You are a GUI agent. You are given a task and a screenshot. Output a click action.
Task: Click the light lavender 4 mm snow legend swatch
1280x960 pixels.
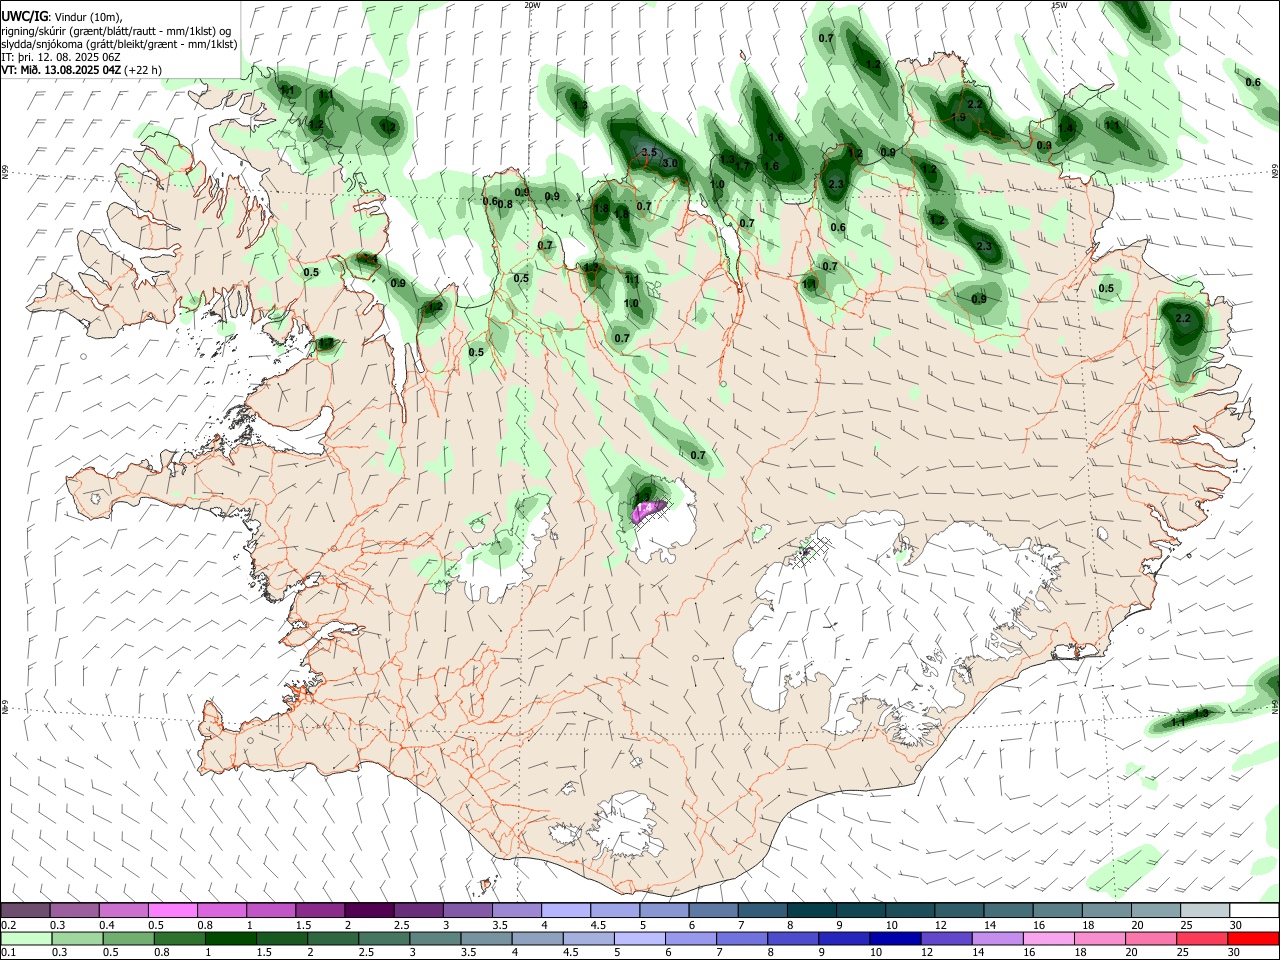(x=566, y=911)
